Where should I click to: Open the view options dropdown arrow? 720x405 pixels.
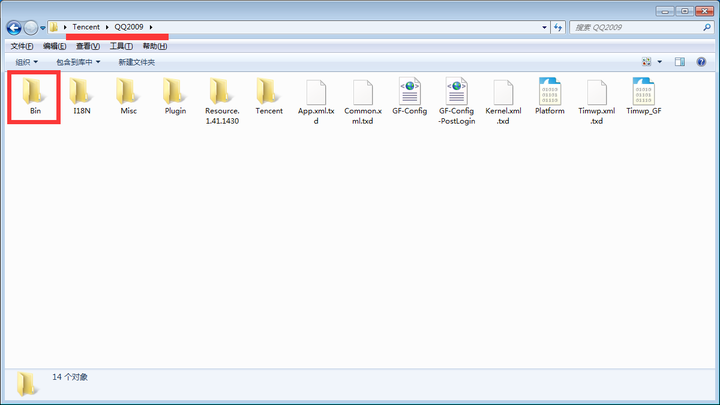[659, 62]
